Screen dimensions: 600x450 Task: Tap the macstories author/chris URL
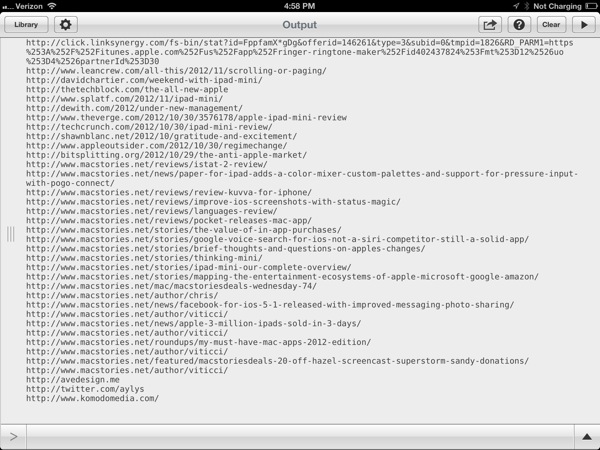(x=122, y=296)
